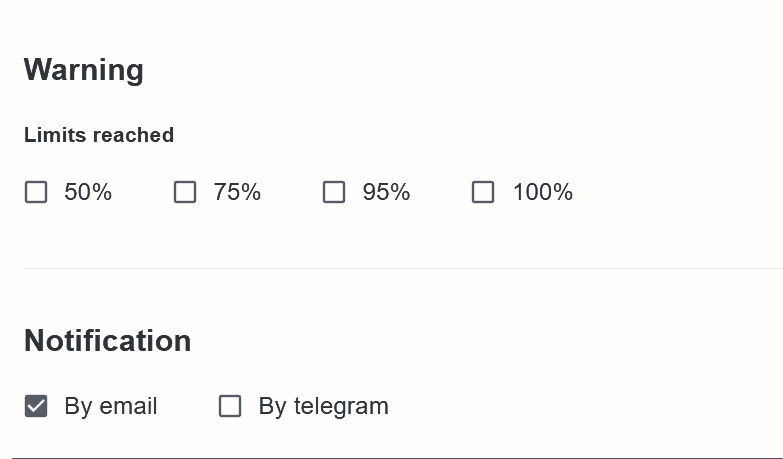Click the 75% label text

click(237, 192)
